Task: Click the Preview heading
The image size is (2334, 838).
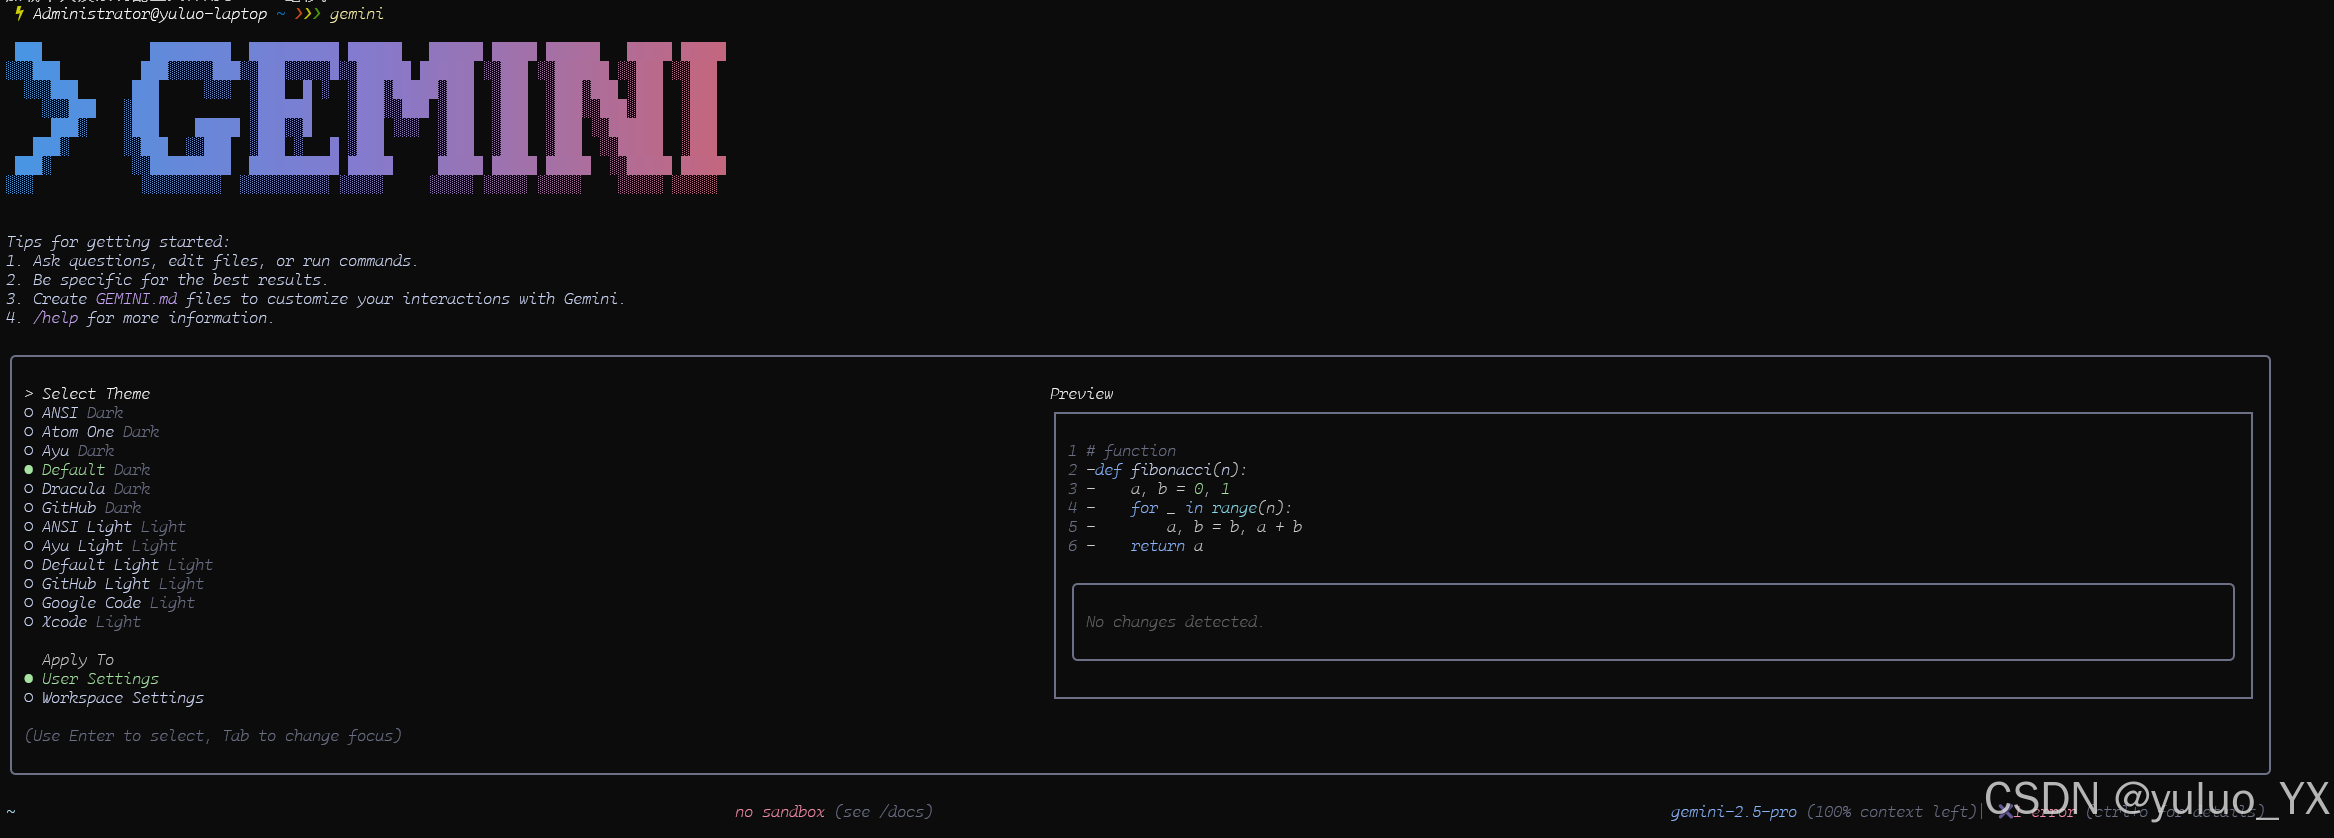Action: click(1081, 394)
